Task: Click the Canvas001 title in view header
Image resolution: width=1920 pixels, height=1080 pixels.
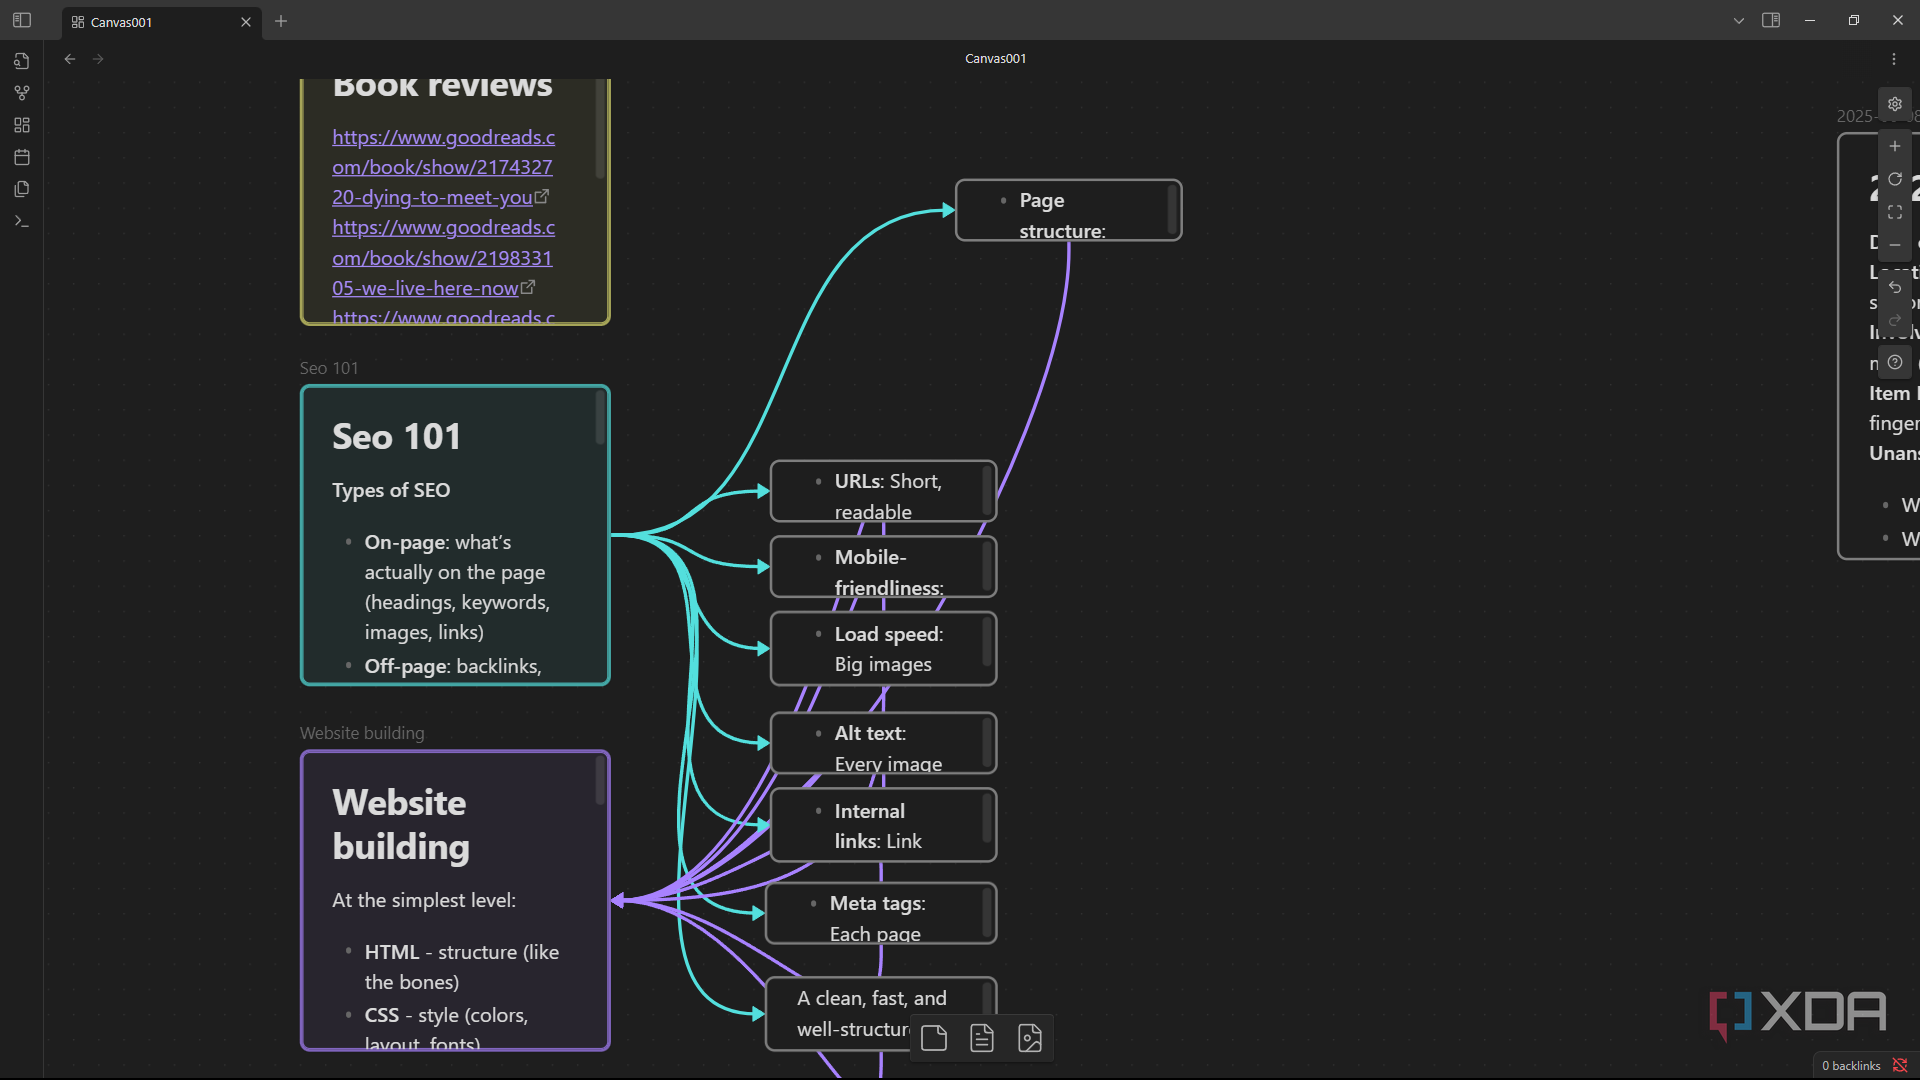Action: tap(995, 59)
